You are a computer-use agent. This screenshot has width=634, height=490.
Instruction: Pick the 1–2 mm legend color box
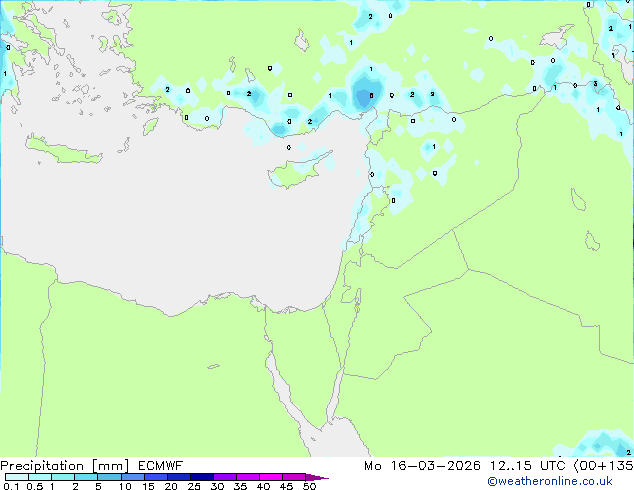coord(63,477)
